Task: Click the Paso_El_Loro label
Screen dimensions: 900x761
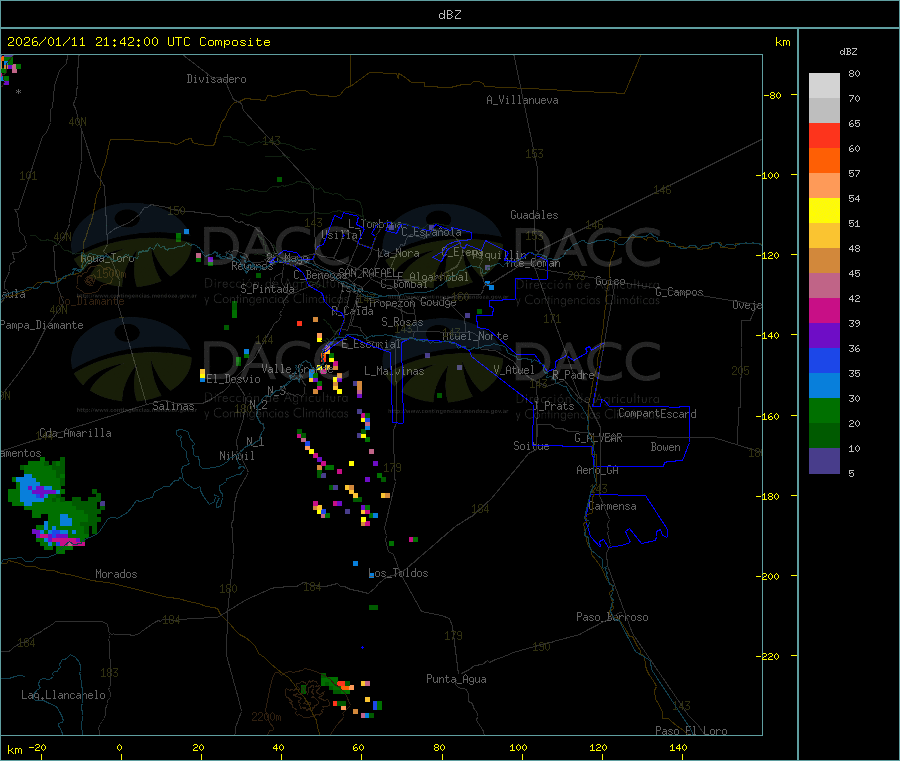Action: click(x=692, y=731)
